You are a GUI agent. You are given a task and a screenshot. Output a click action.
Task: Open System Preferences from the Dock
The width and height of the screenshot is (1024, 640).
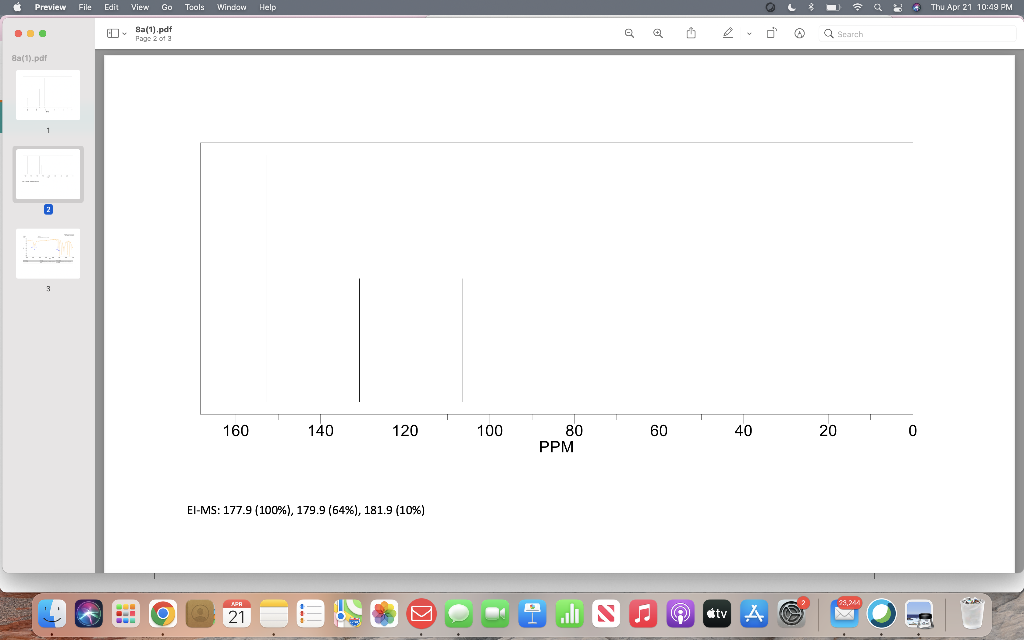(x=792, y=614)
